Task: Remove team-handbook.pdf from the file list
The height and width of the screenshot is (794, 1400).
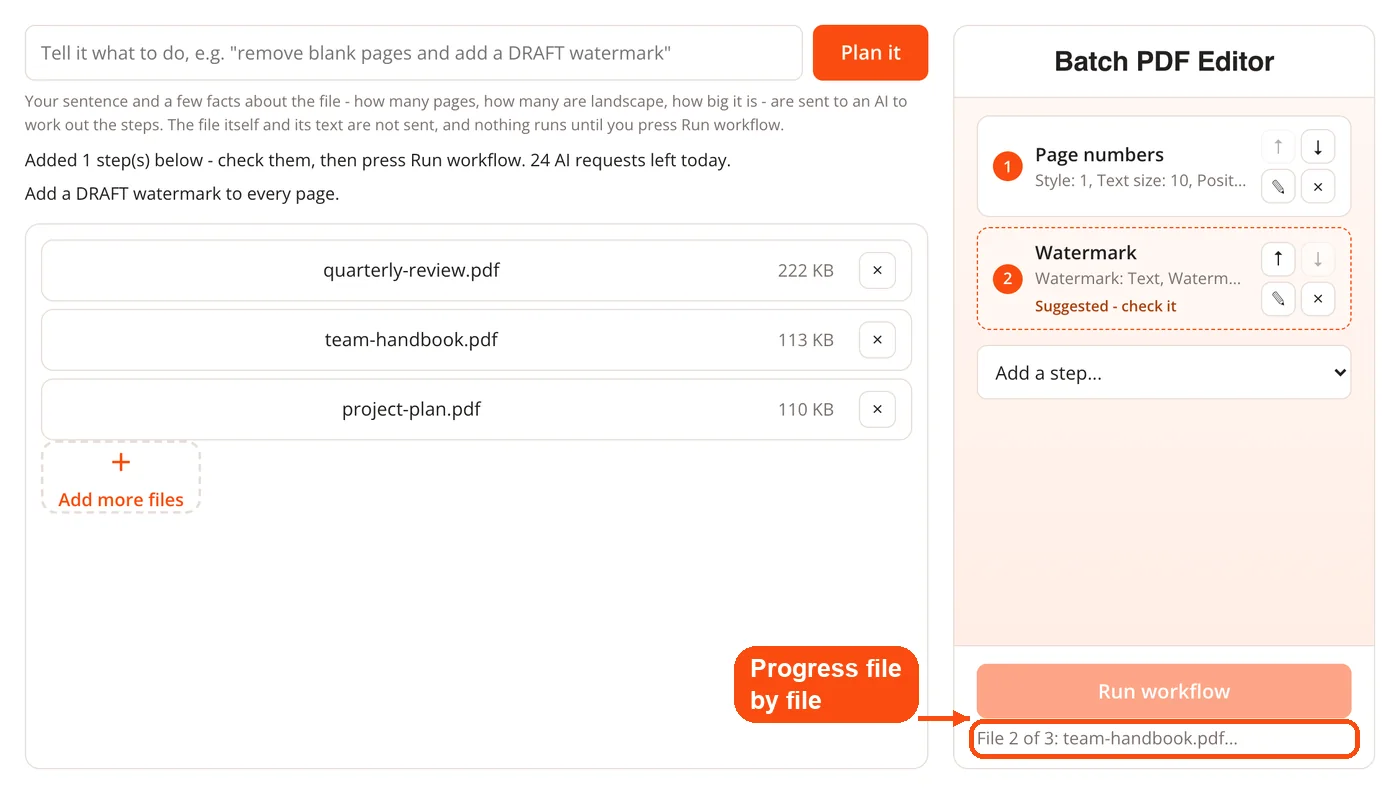Action: click(877, 340)
